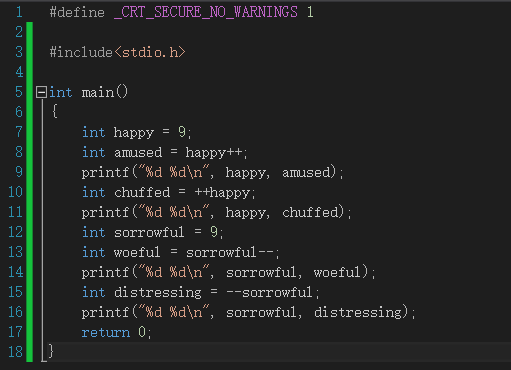Click printf on line 9
This screenshot has height=370, width=511.
click(105, 173)
